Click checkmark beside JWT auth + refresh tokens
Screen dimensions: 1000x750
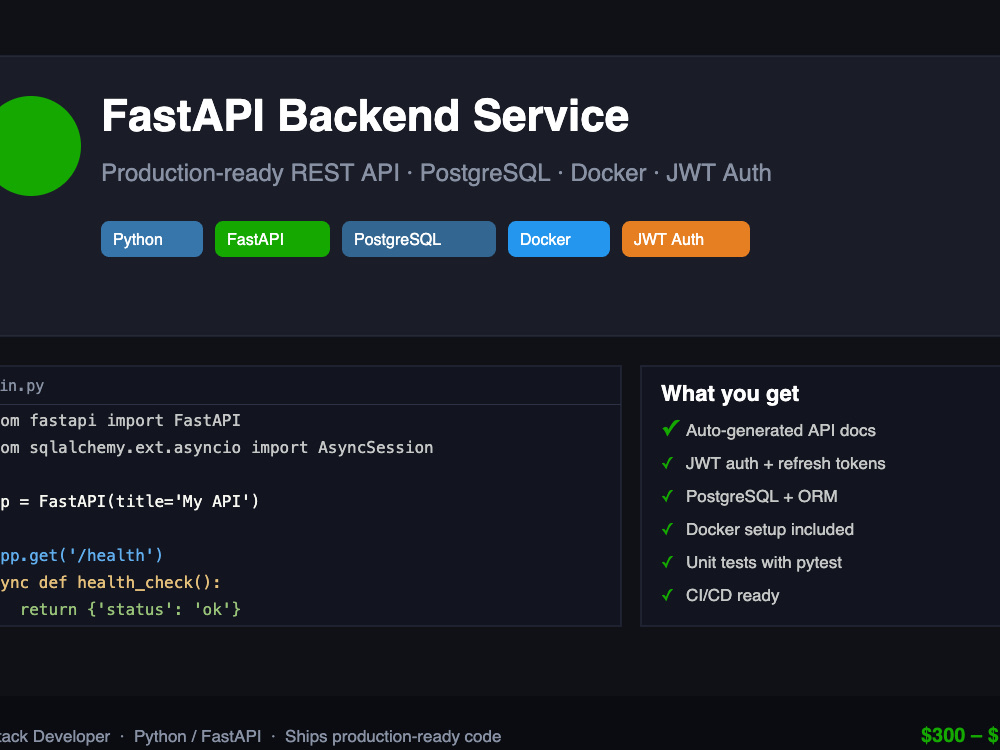click(x=668, y=463)
